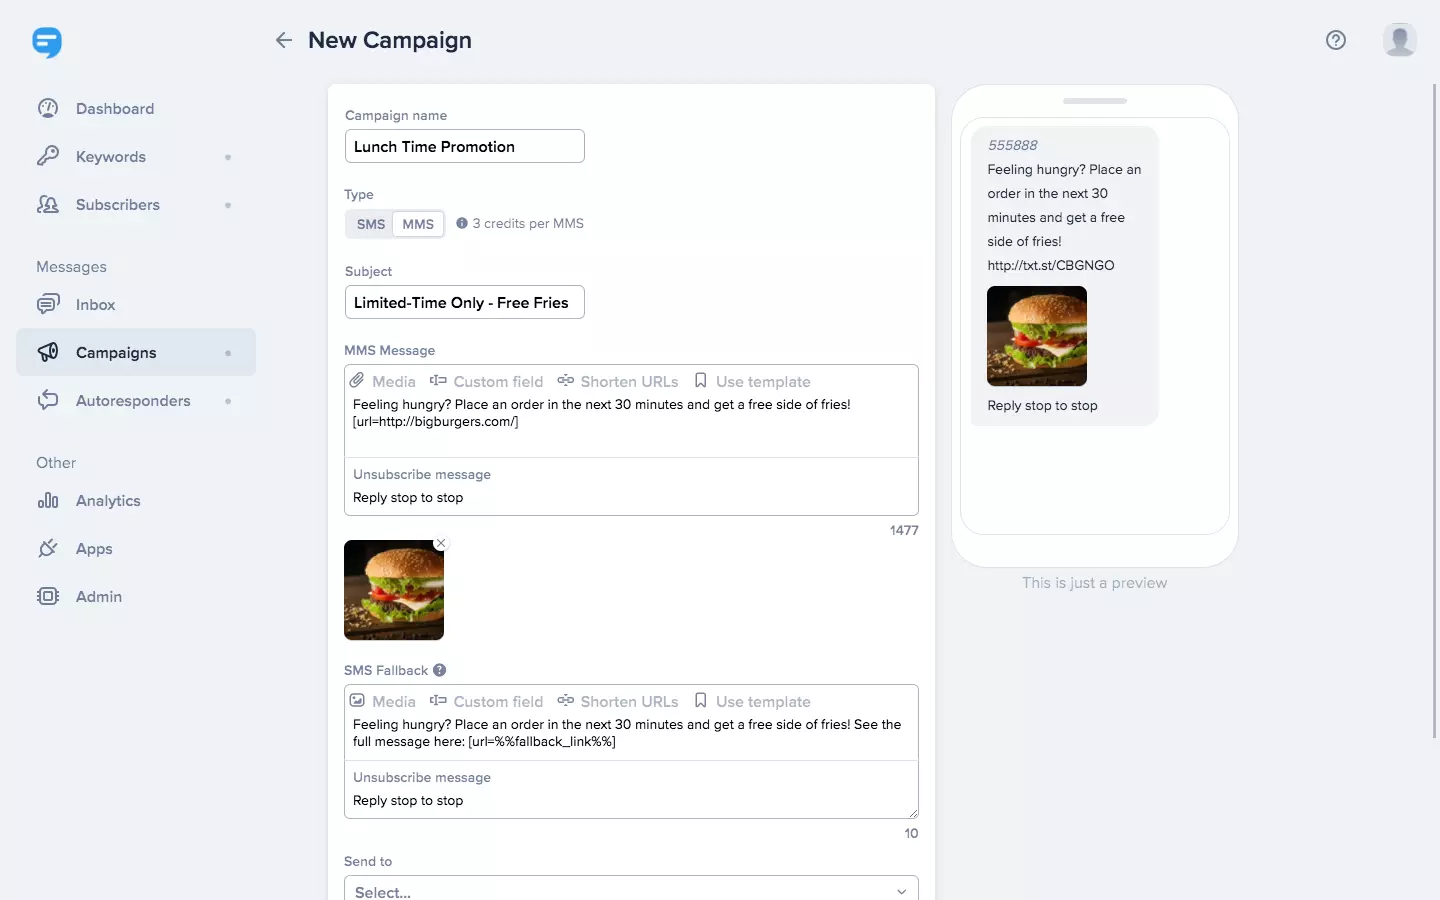Open Shorten URLs for MMS message
Image resolution: width=1440 pixels, height=900 pixels.
tap(618, 381)
